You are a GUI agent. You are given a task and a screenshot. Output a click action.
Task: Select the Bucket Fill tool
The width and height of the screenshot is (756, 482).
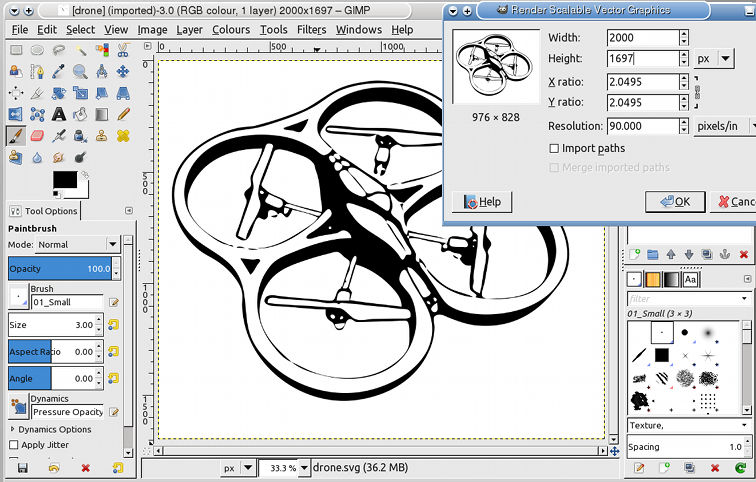pos(80,114)
